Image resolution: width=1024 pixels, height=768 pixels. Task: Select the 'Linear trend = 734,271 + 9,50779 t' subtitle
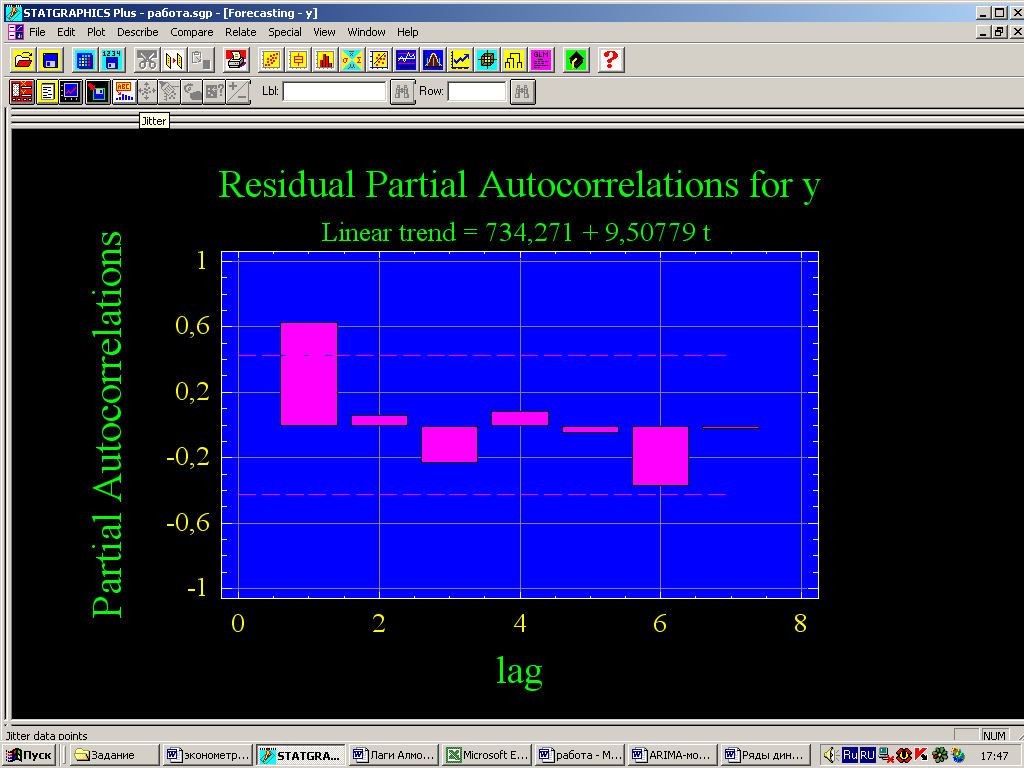point(516,232)
